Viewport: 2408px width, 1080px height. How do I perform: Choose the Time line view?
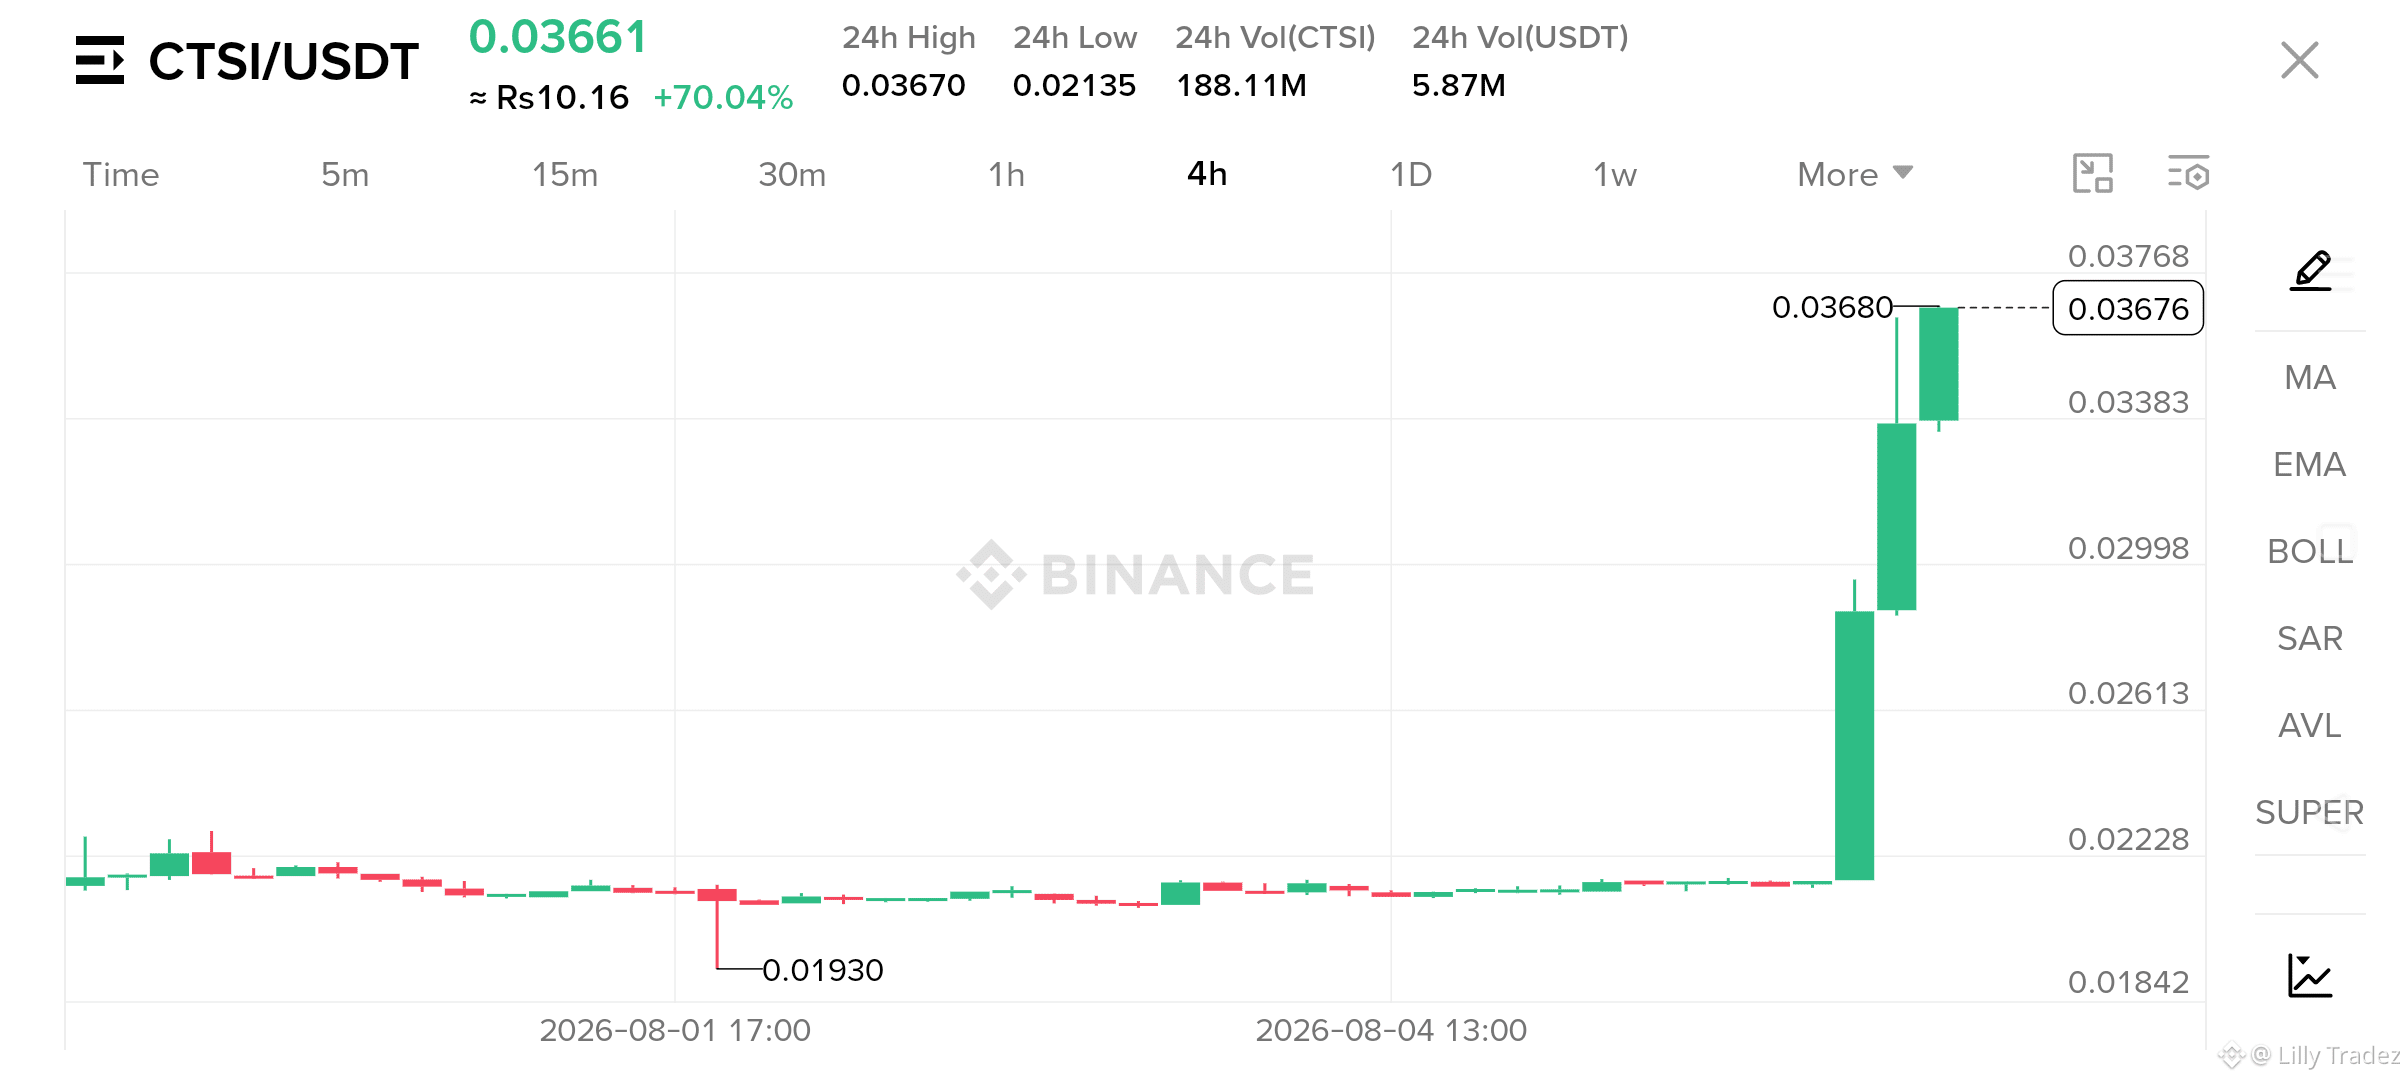(121, 175)
